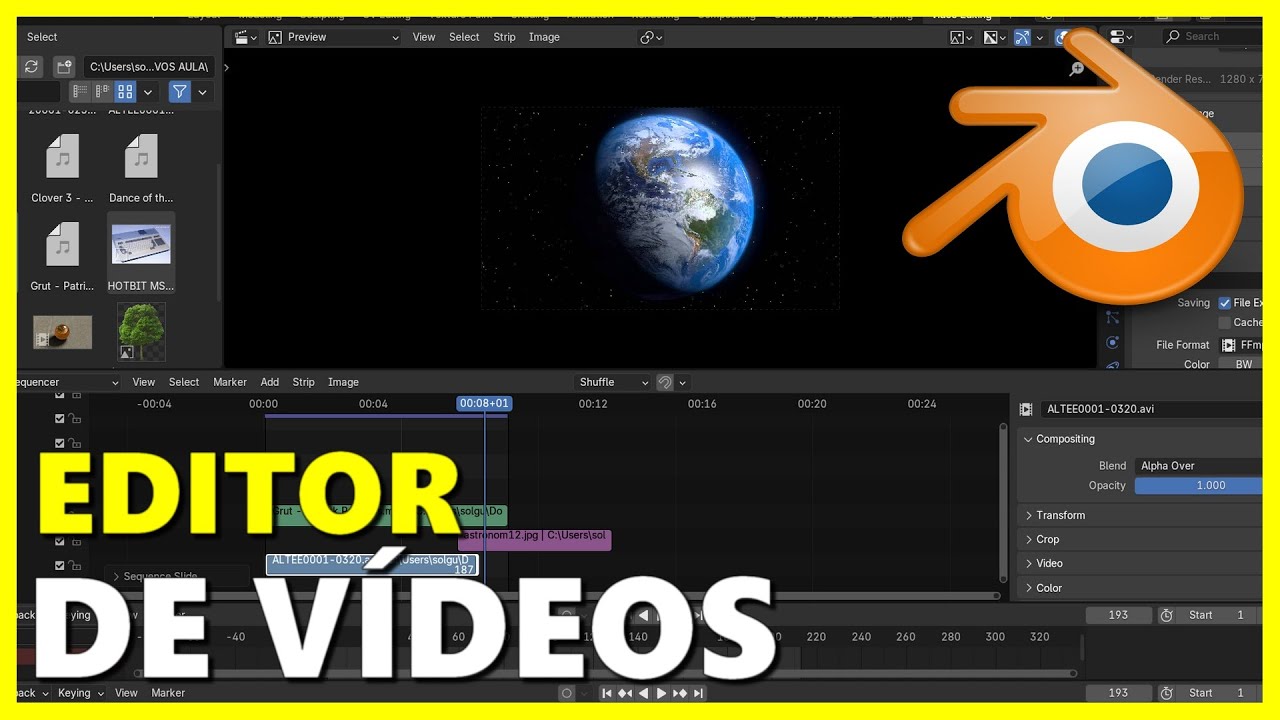
Task: Open the Keying dropdown on bottom bar
Action: tap(80, 693)
